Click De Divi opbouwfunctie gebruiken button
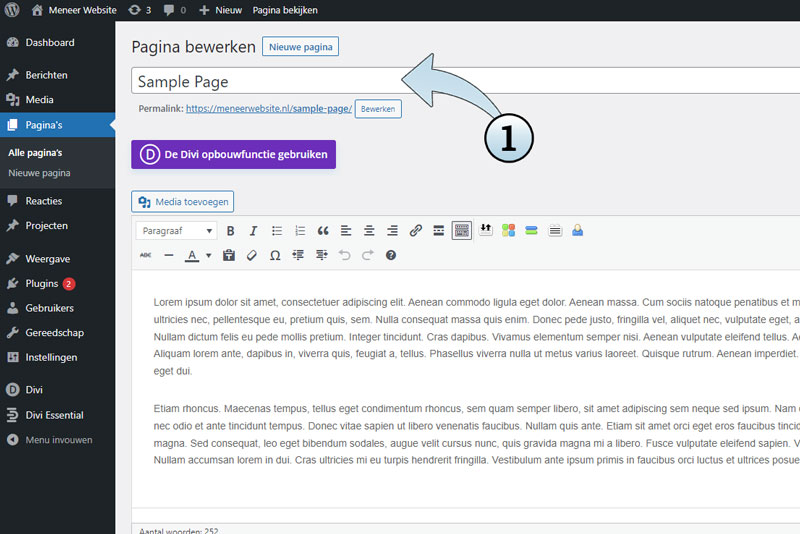The height and width of the screenshot is (534, 800). [233, 154]
